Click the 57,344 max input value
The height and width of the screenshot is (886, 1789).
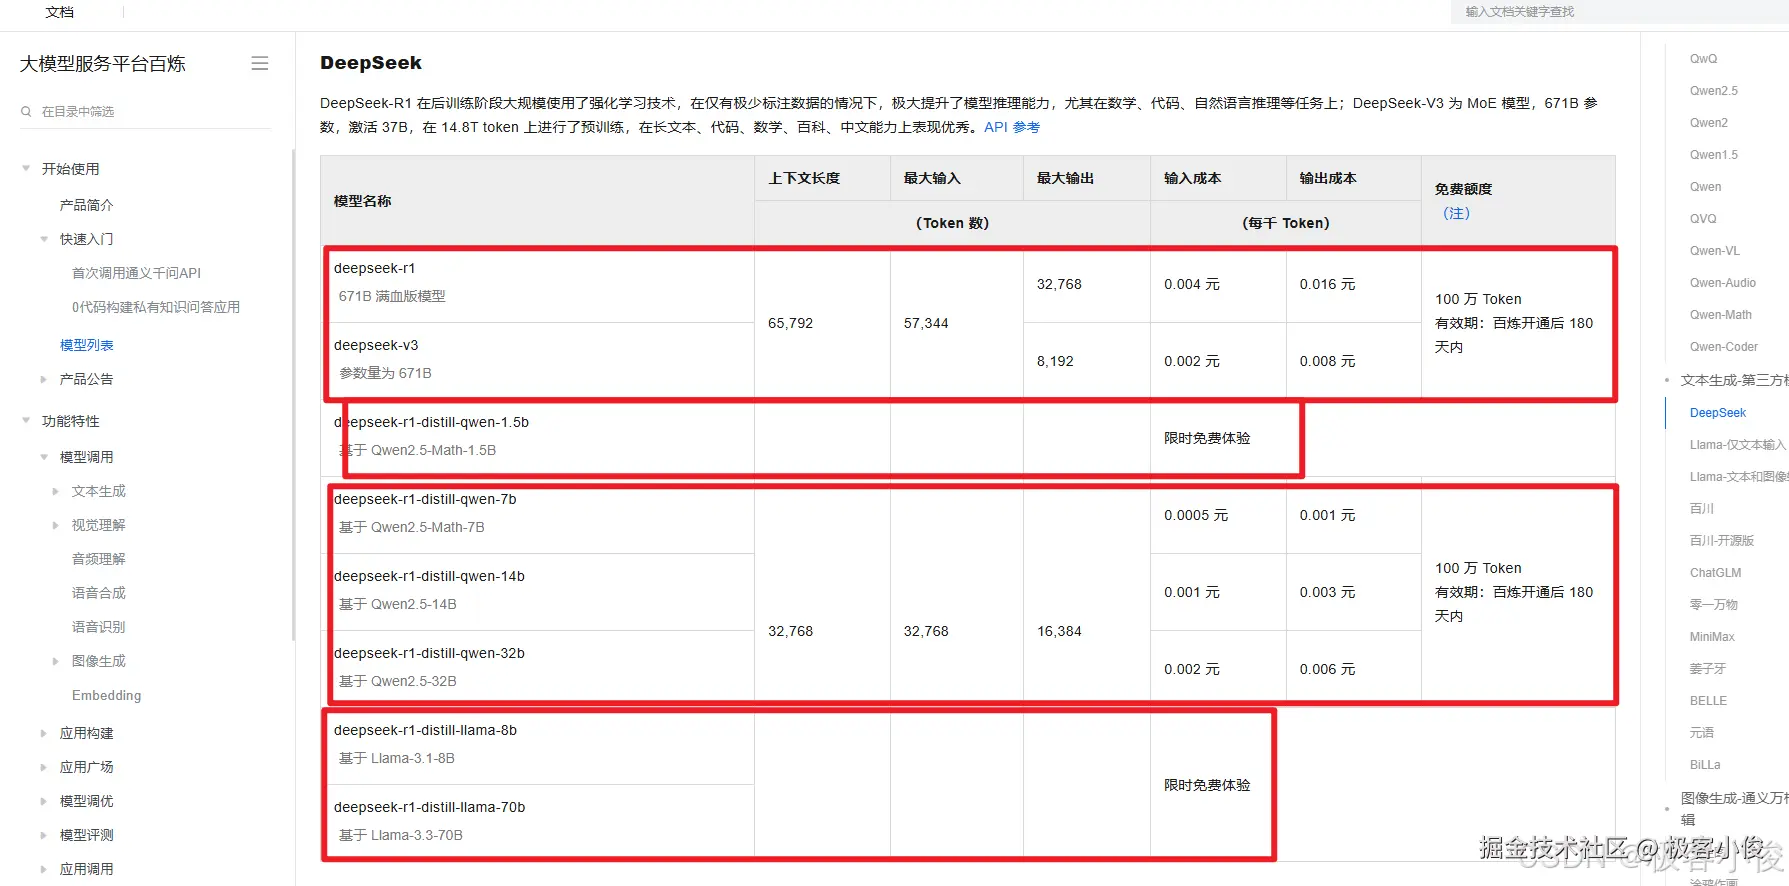point(926,323)
